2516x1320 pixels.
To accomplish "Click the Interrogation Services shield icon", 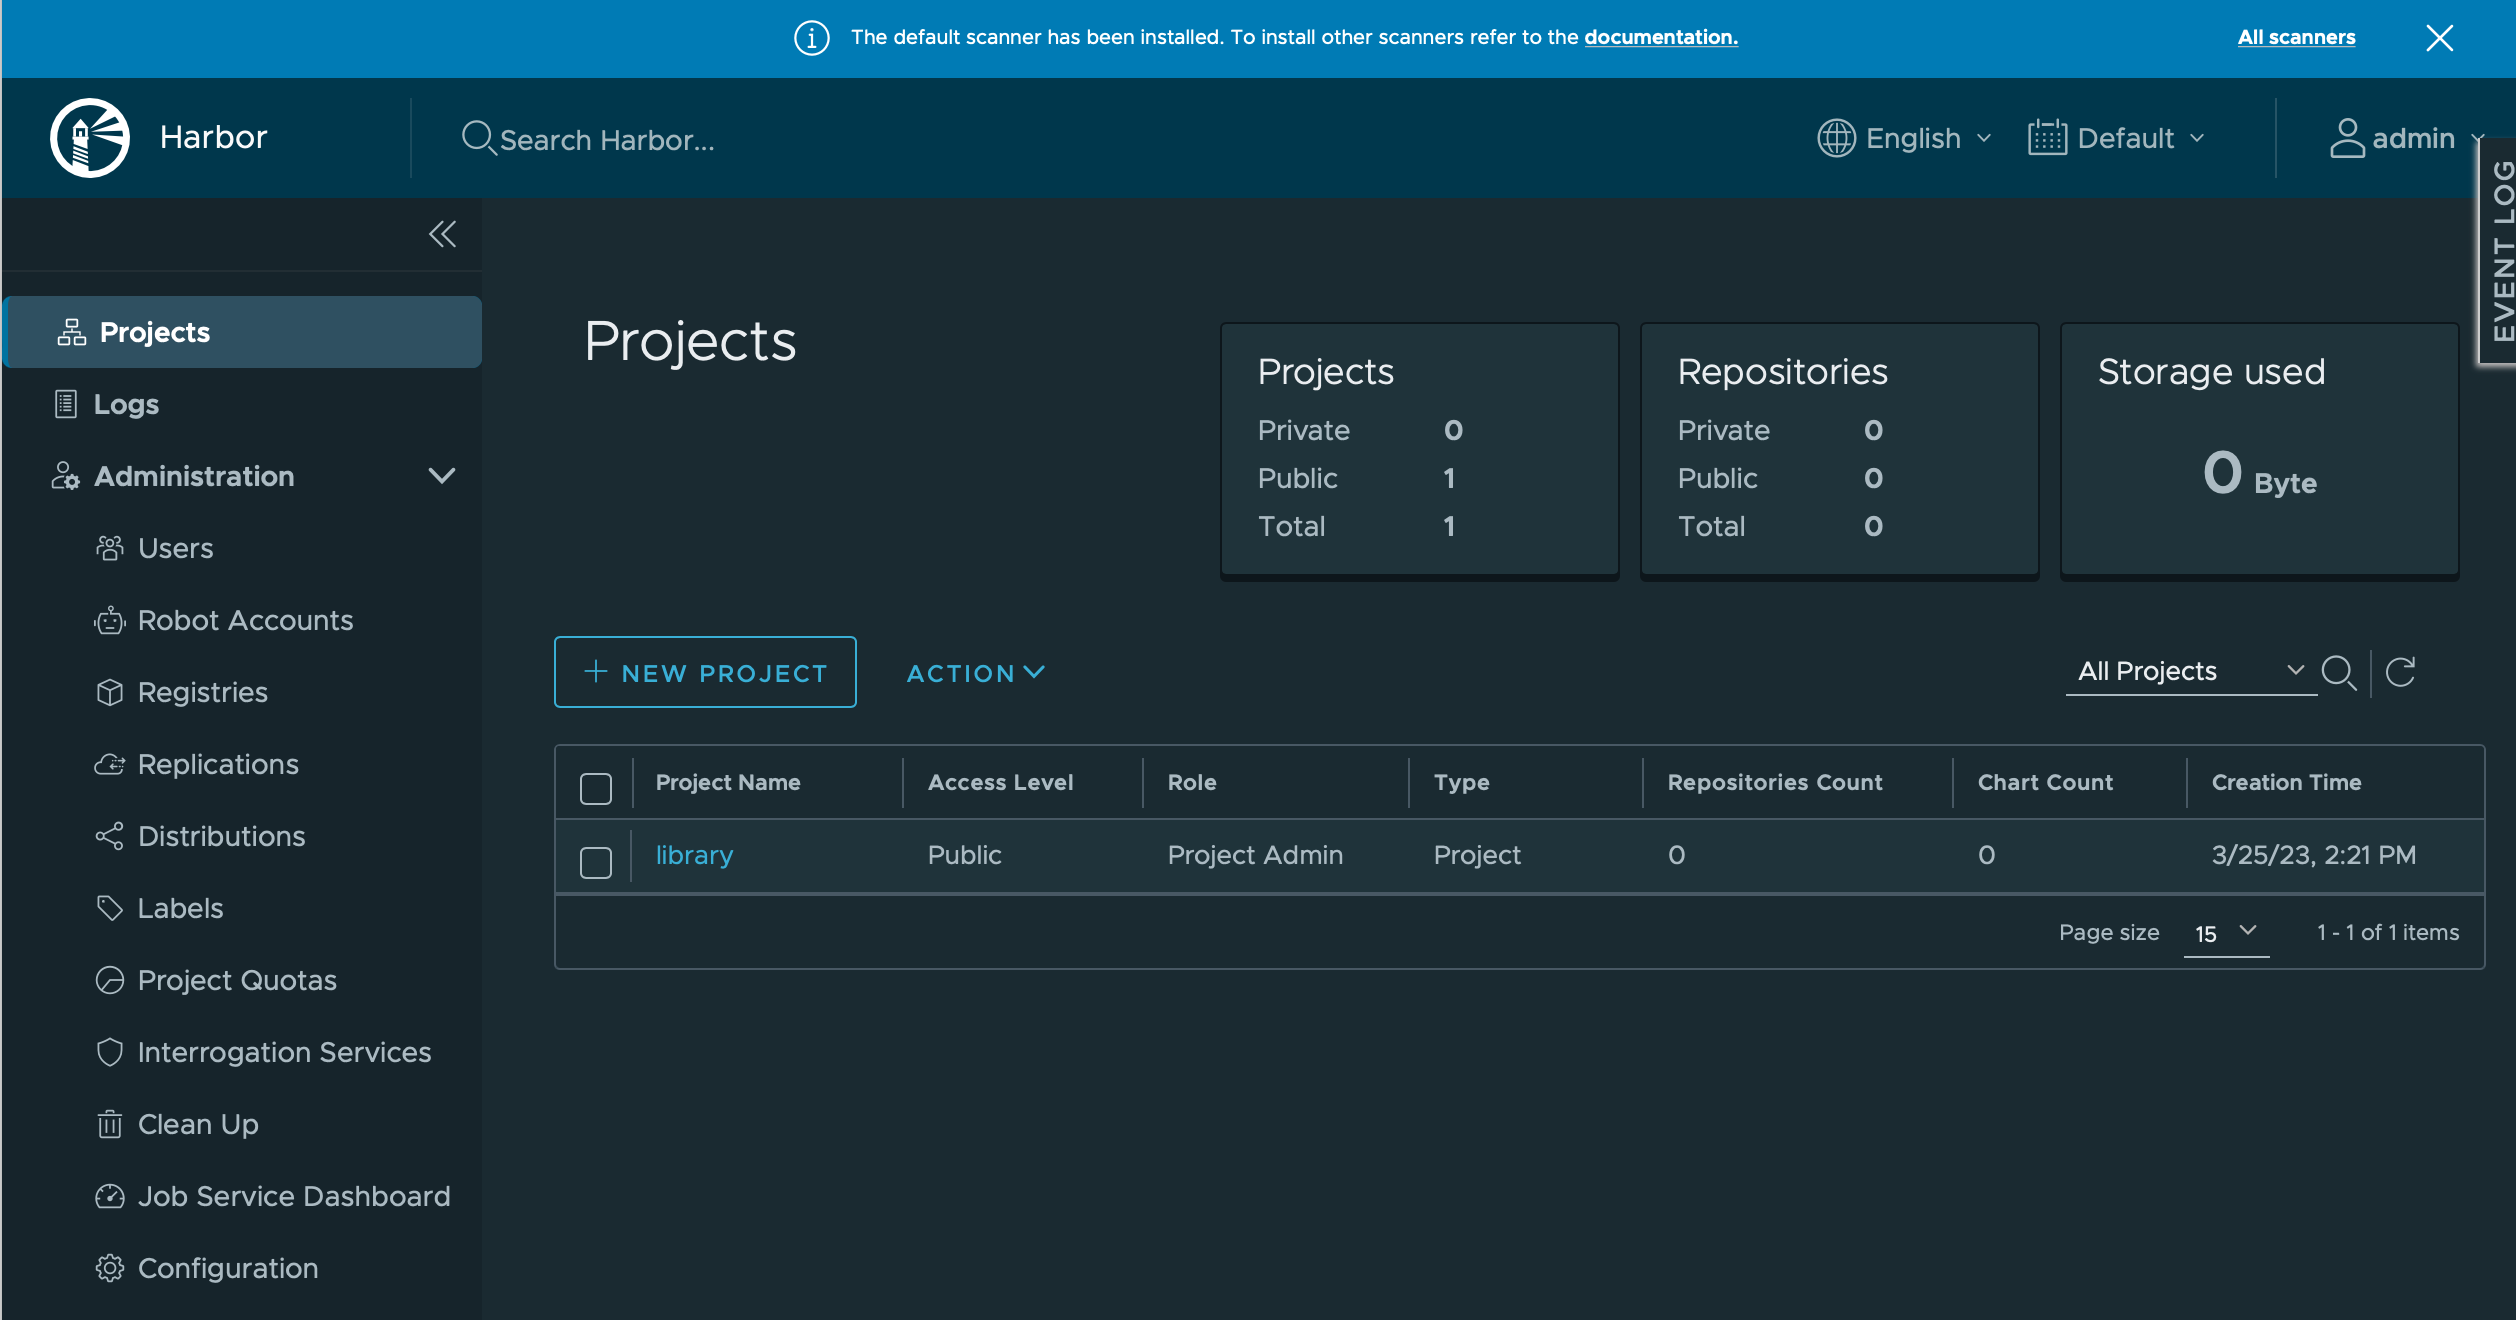I will [110, 1052].
